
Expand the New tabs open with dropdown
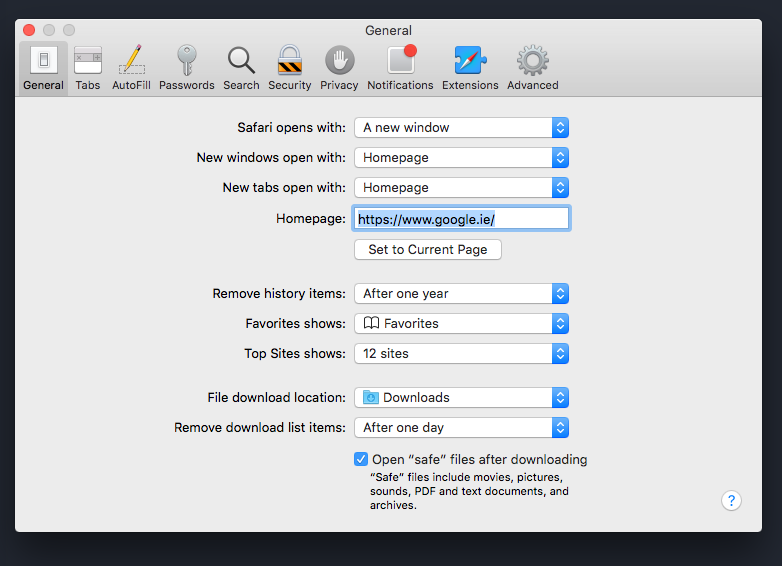pyautogui.click(x=461, y=188)
